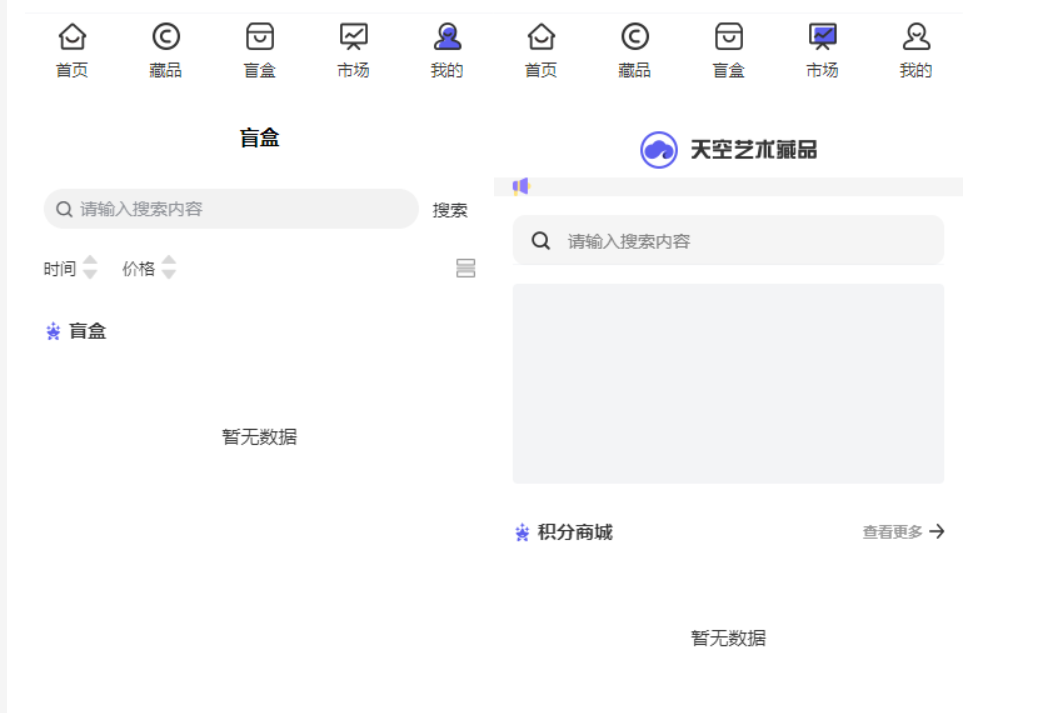Image resolution: width=1061 pixels, height=713 pixels.
Task: Open highlighted 市场 tab in right nav bar
Action: [822, 51]
